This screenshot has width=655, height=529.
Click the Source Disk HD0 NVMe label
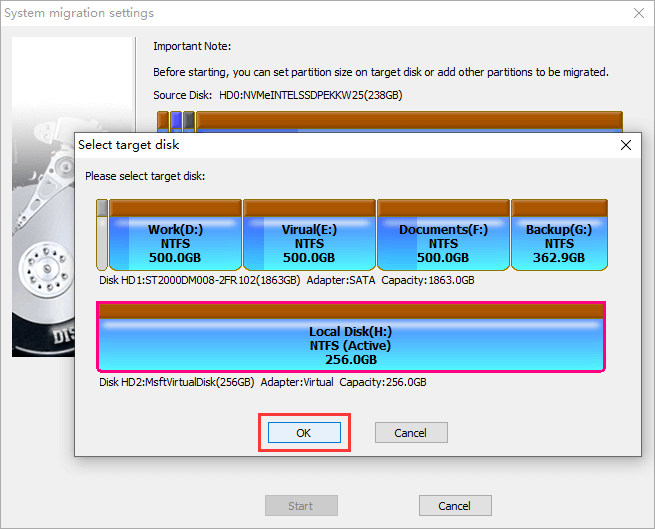click(x=277, y=95)
